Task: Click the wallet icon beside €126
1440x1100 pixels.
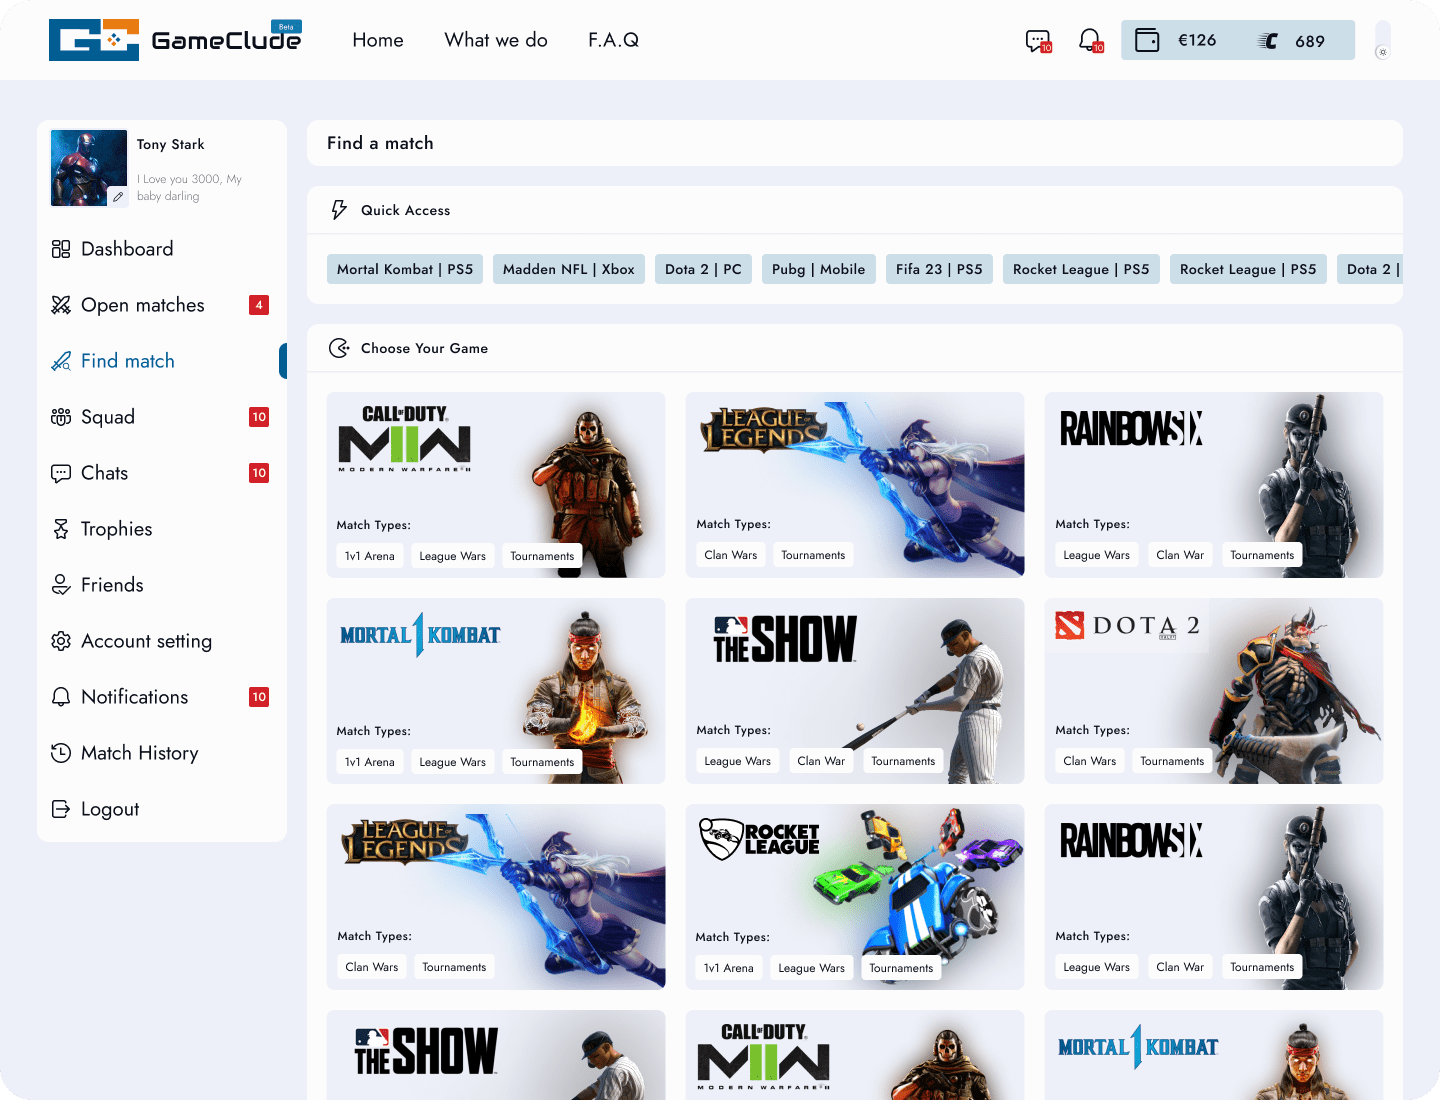Action: point(1147,40)
